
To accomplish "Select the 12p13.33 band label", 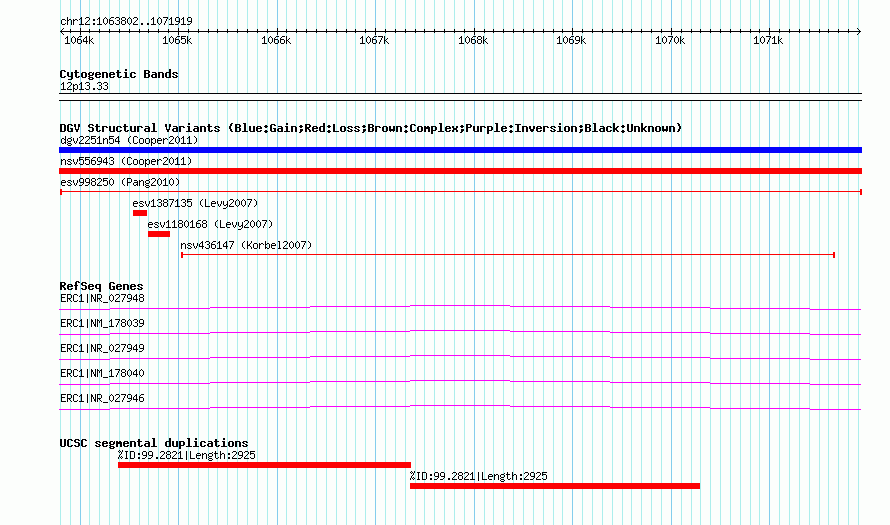I will [84, 86].
